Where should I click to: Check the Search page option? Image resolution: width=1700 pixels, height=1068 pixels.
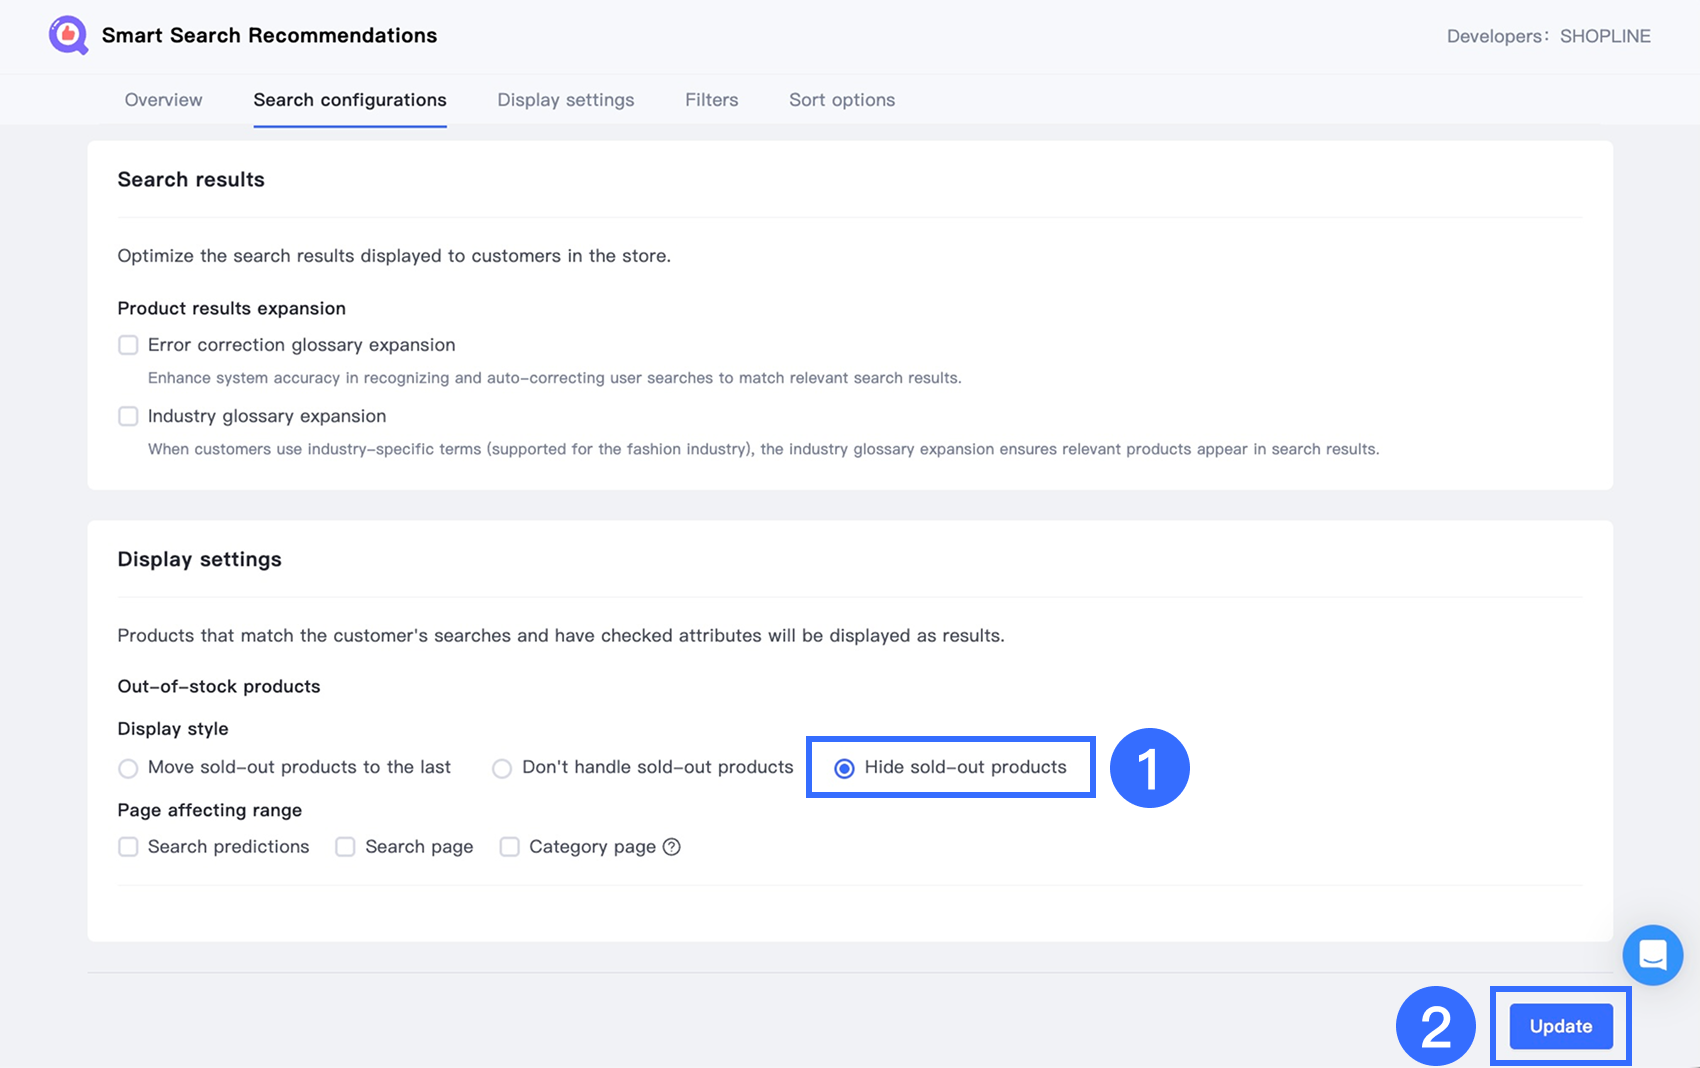coord(345,847)
